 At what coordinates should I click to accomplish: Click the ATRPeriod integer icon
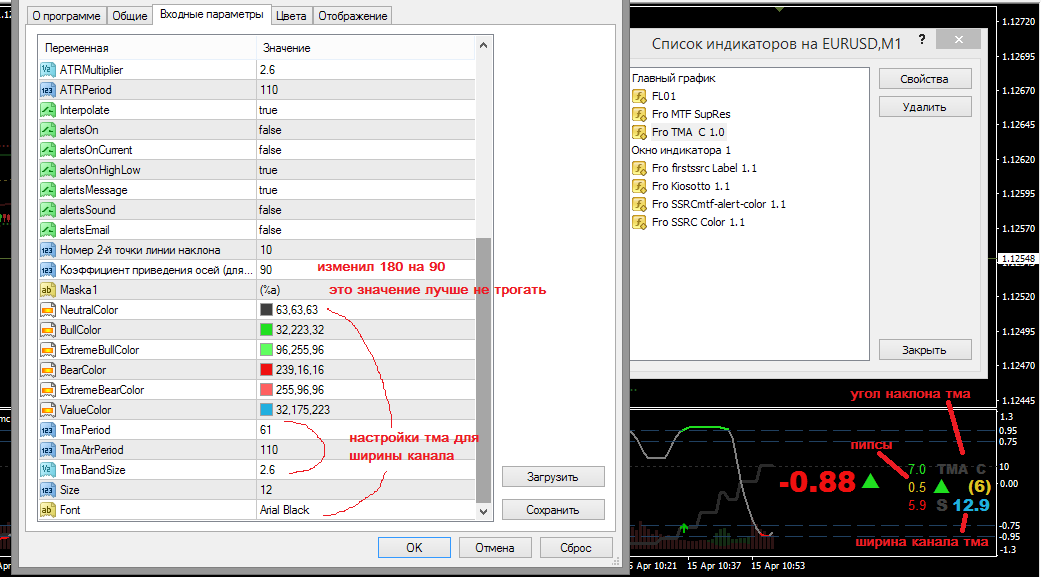coord(47,90)
